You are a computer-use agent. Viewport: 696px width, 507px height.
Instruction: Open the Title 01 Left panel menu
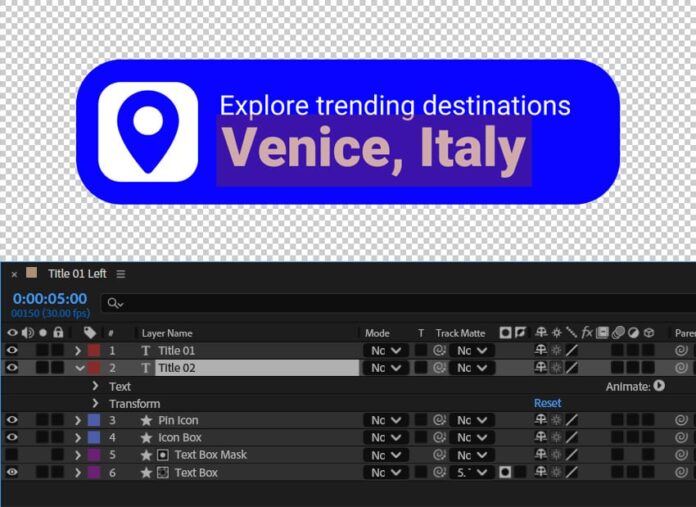[x=121, y=274]
